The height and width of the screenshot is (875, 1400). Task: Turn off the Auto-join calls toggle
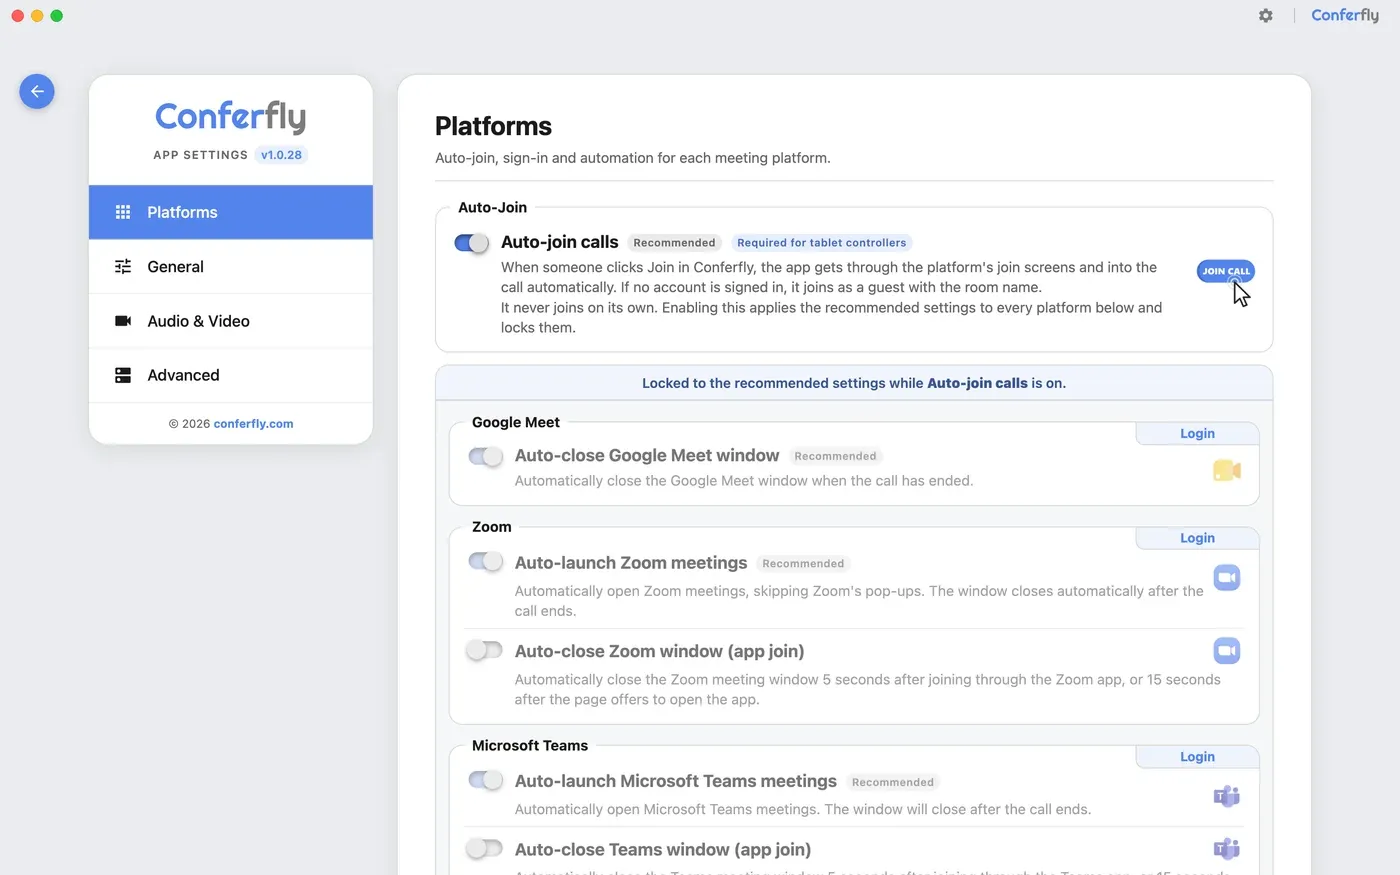[x=471, y=243]
